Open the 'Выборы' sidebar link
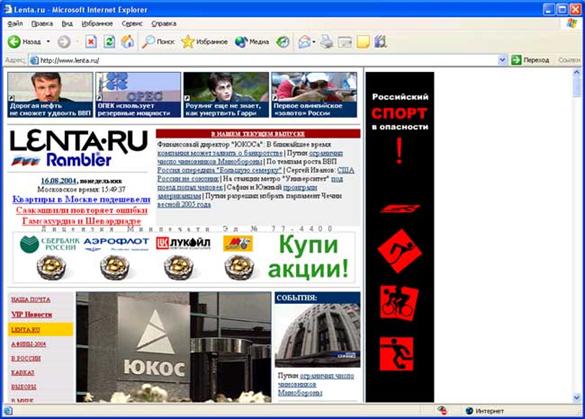Image resolution: width=585 pixels, height=419 pixels. point(24,387)
